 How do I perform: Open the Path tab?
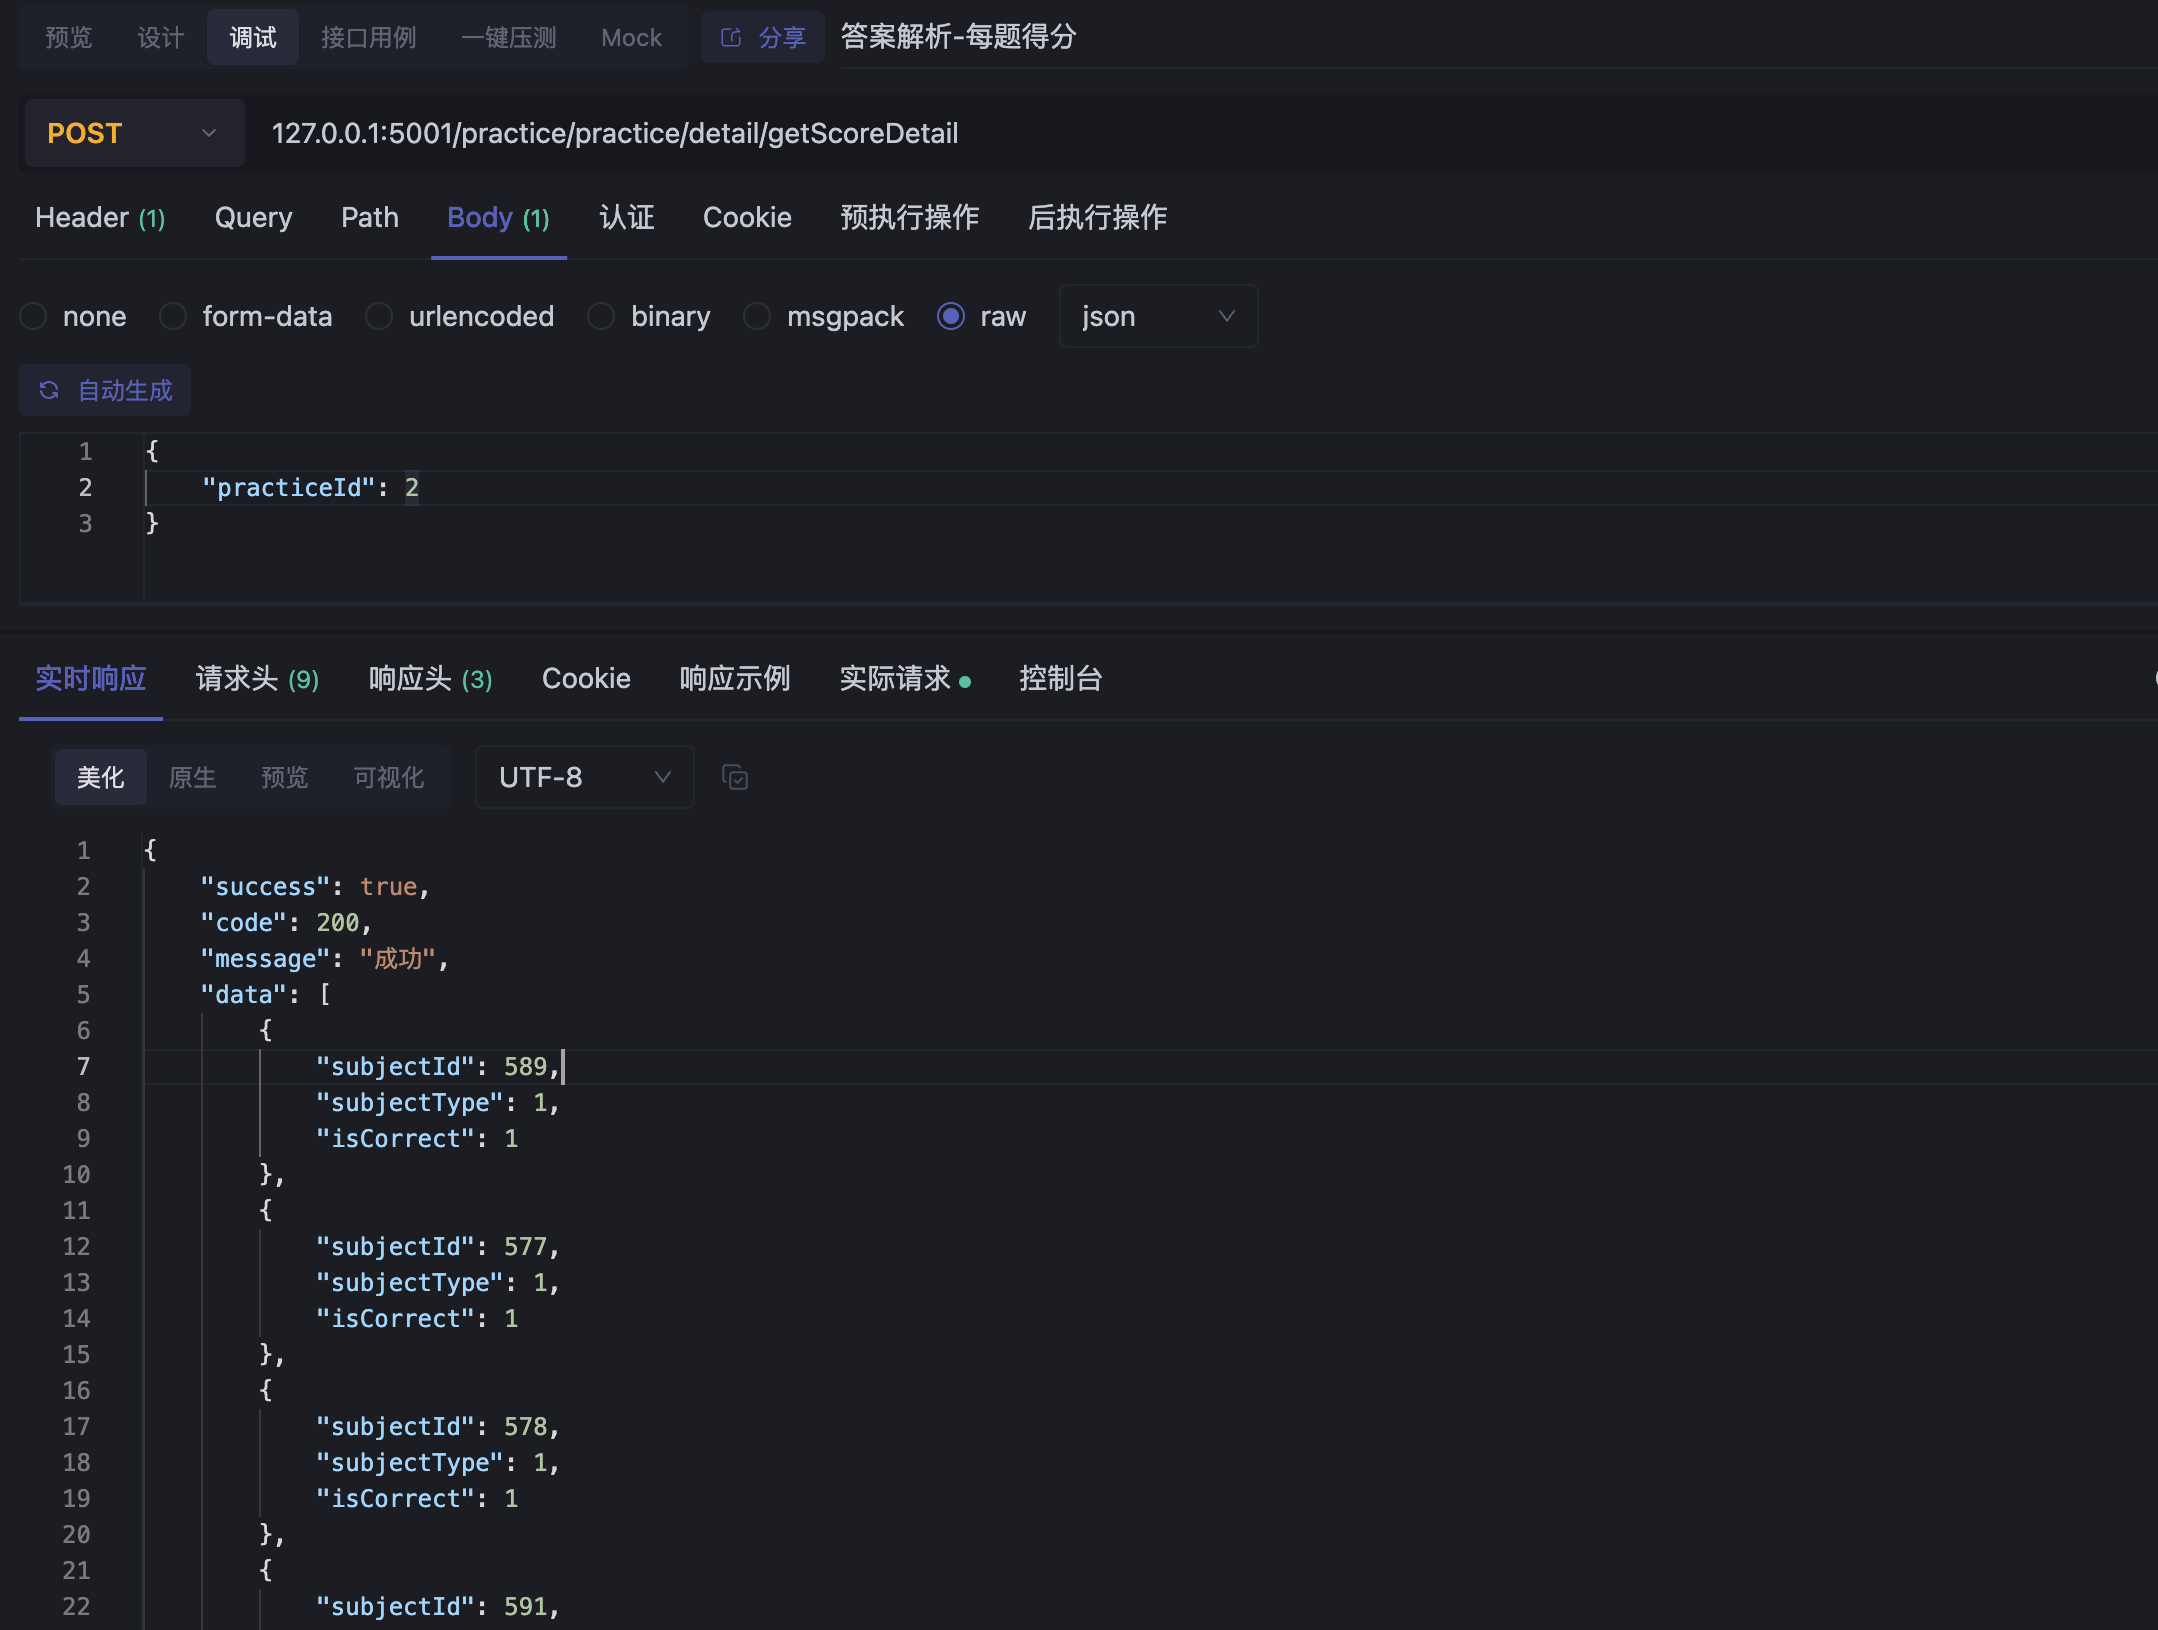[370, 218]
